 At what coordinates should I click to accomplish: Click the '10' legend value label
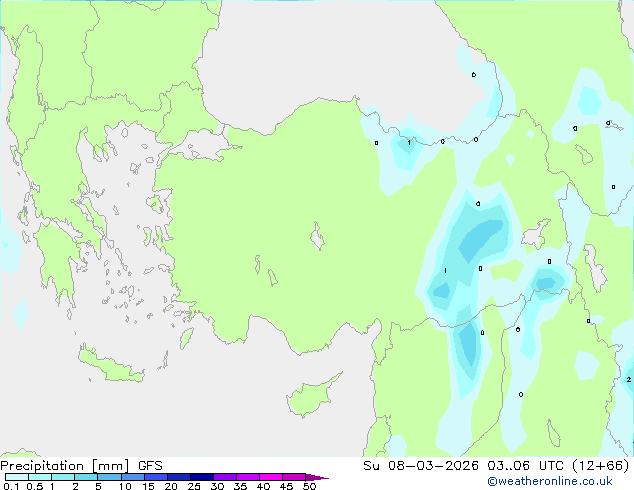[x=125, y=486]
